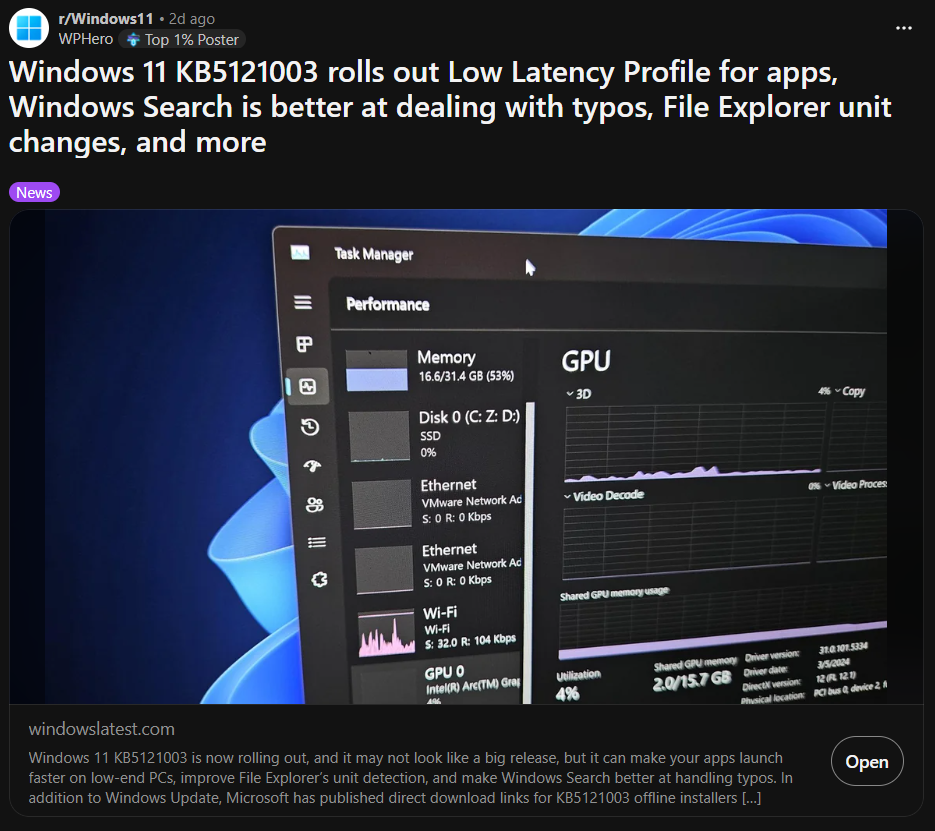This screenshot has height=831, width=935.
Task: Click the Memory usage thumbnail graph
Action: pos(377,370)
